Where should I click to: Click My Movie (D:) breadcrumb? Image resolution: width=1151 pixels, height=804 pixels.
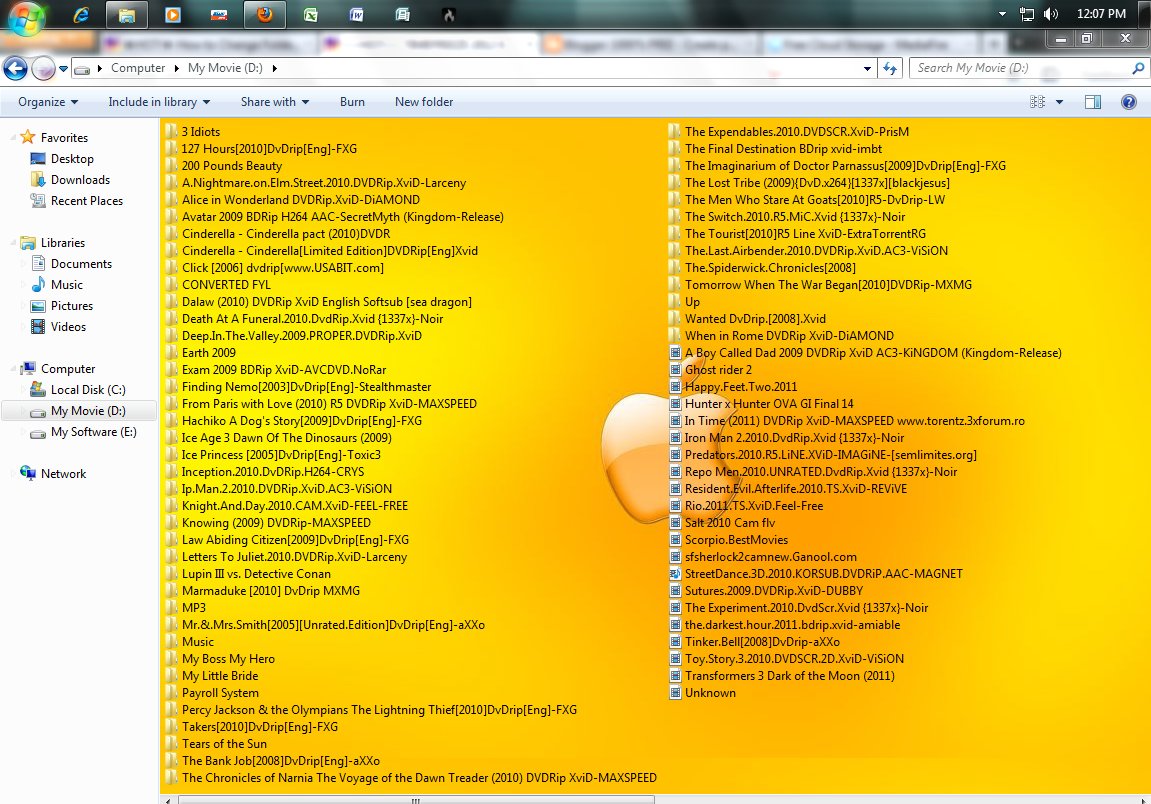coord(225,68)
